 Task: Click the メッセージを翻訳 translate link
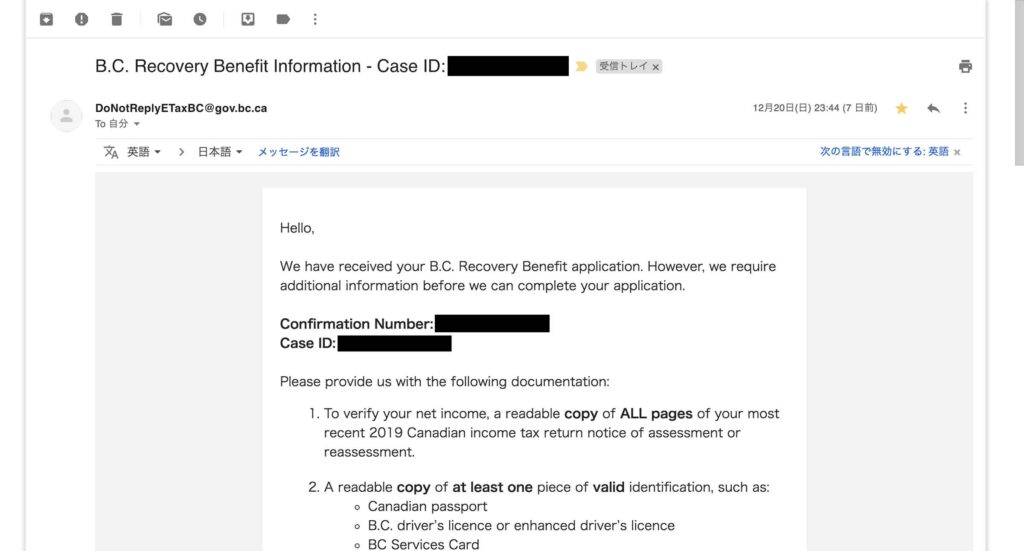click(x=299, y=152)
